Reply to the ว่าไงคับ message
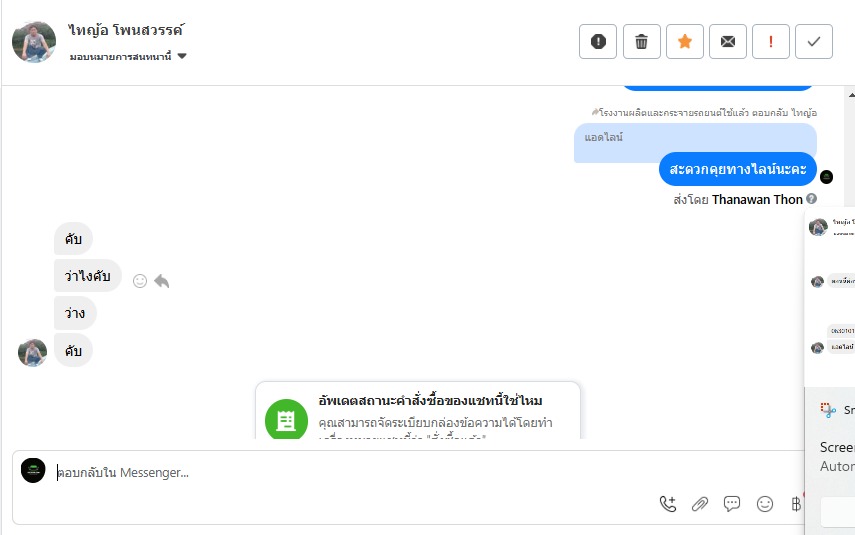The height and width of the screenshot is (535, 855). 162,281
